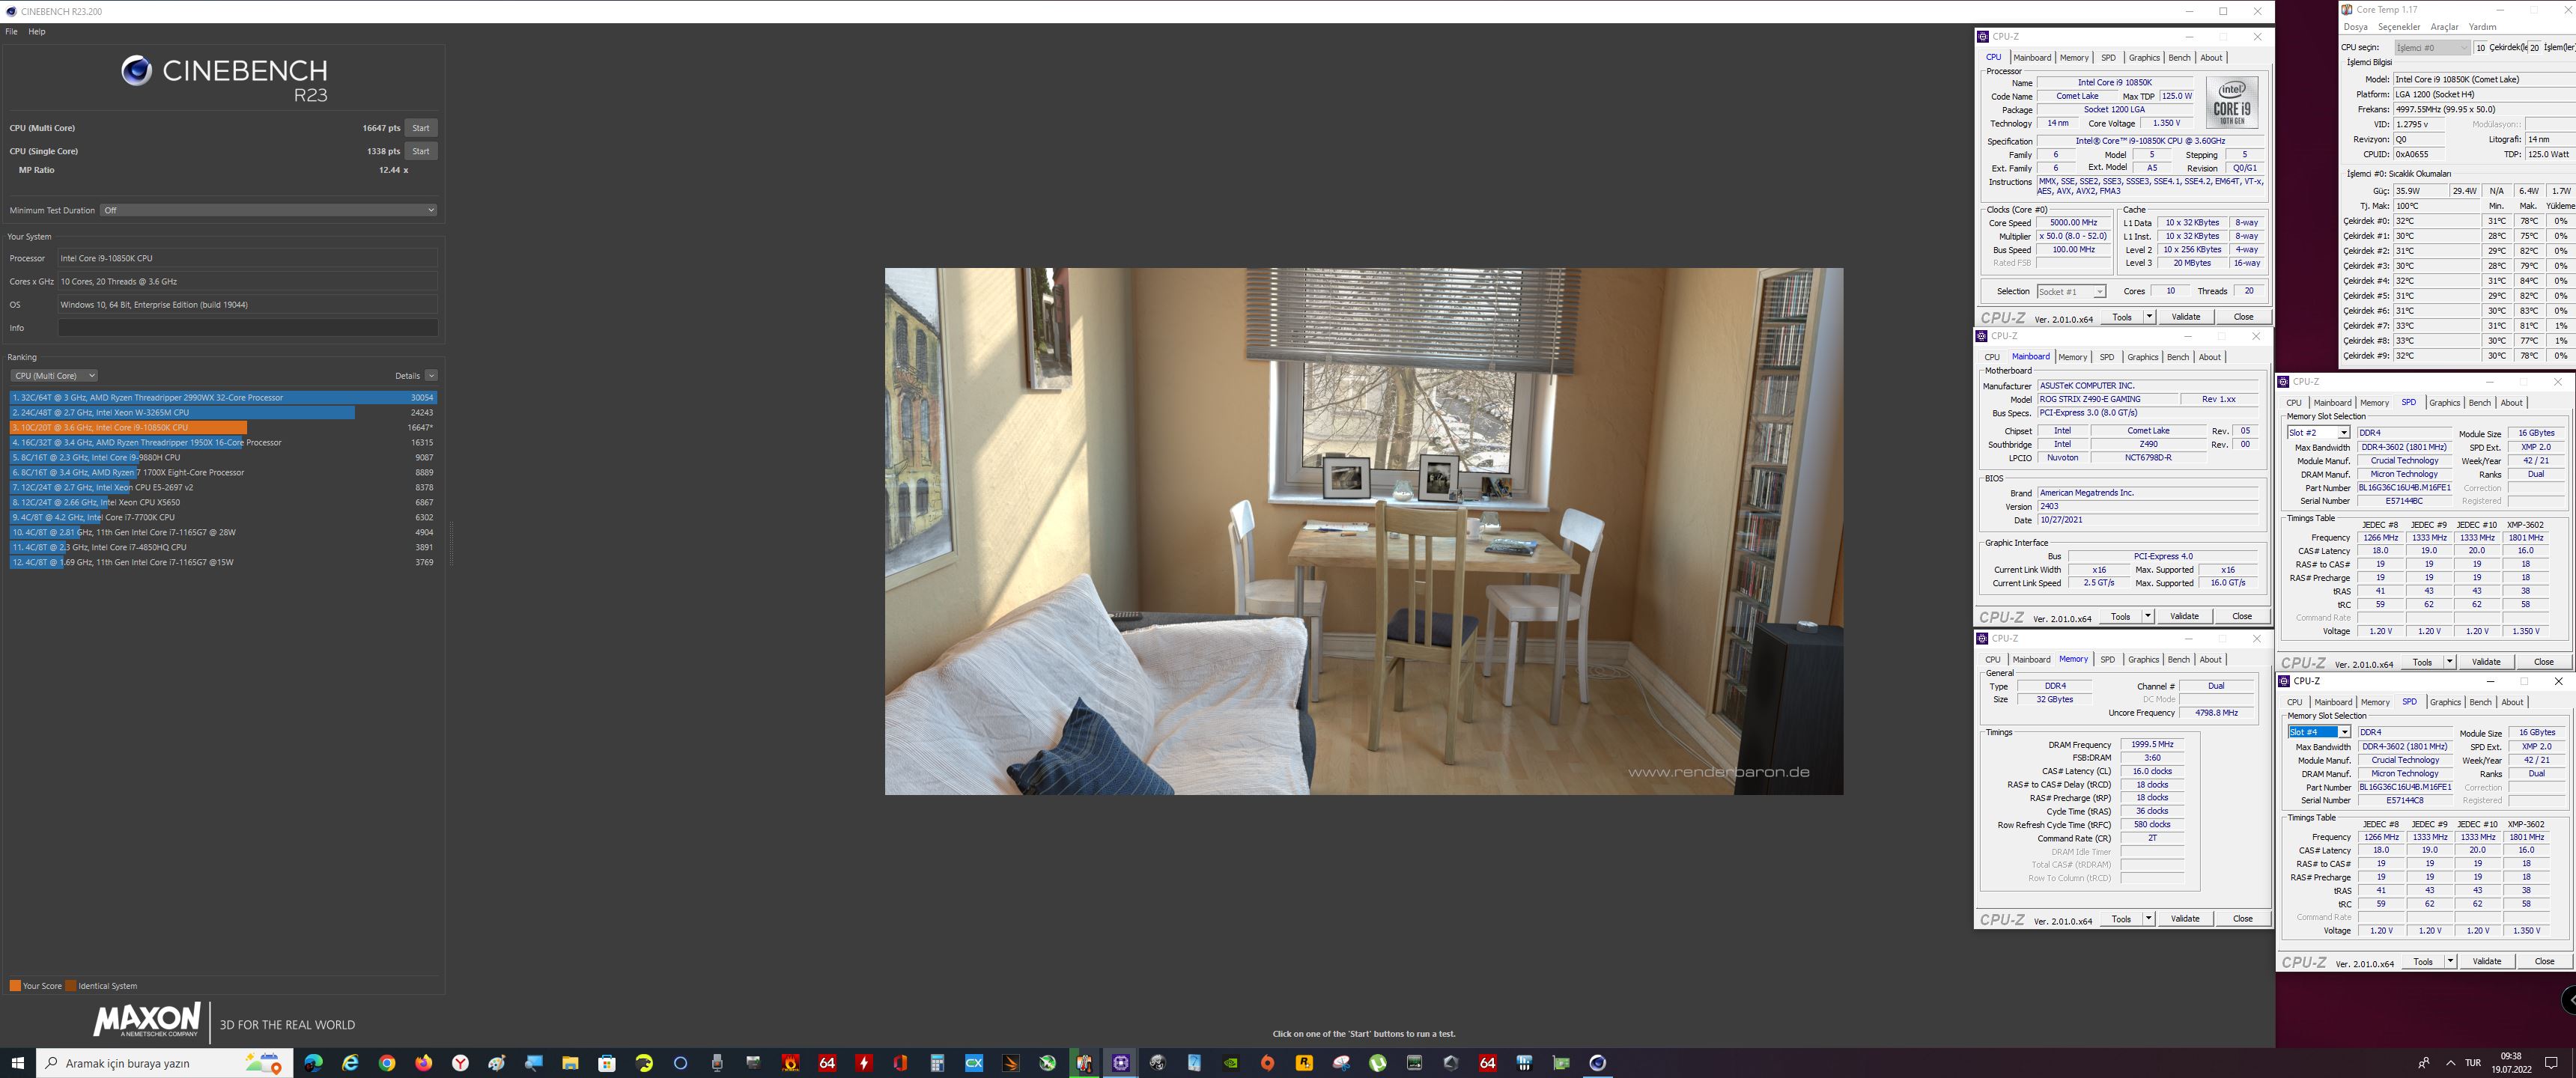Open the Core Temp thermometer taskbar icon
This screenshot has width=2576, height=1078.
tap(1084, 1063)
